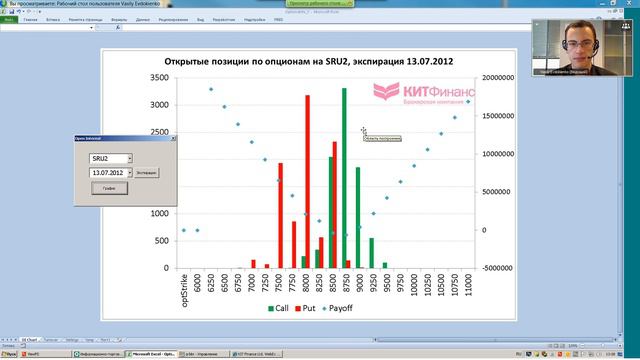This screenshot has width=640, height=360.
Task: Click the КИТ Финанс logo on chart
Action: [424, 93]
